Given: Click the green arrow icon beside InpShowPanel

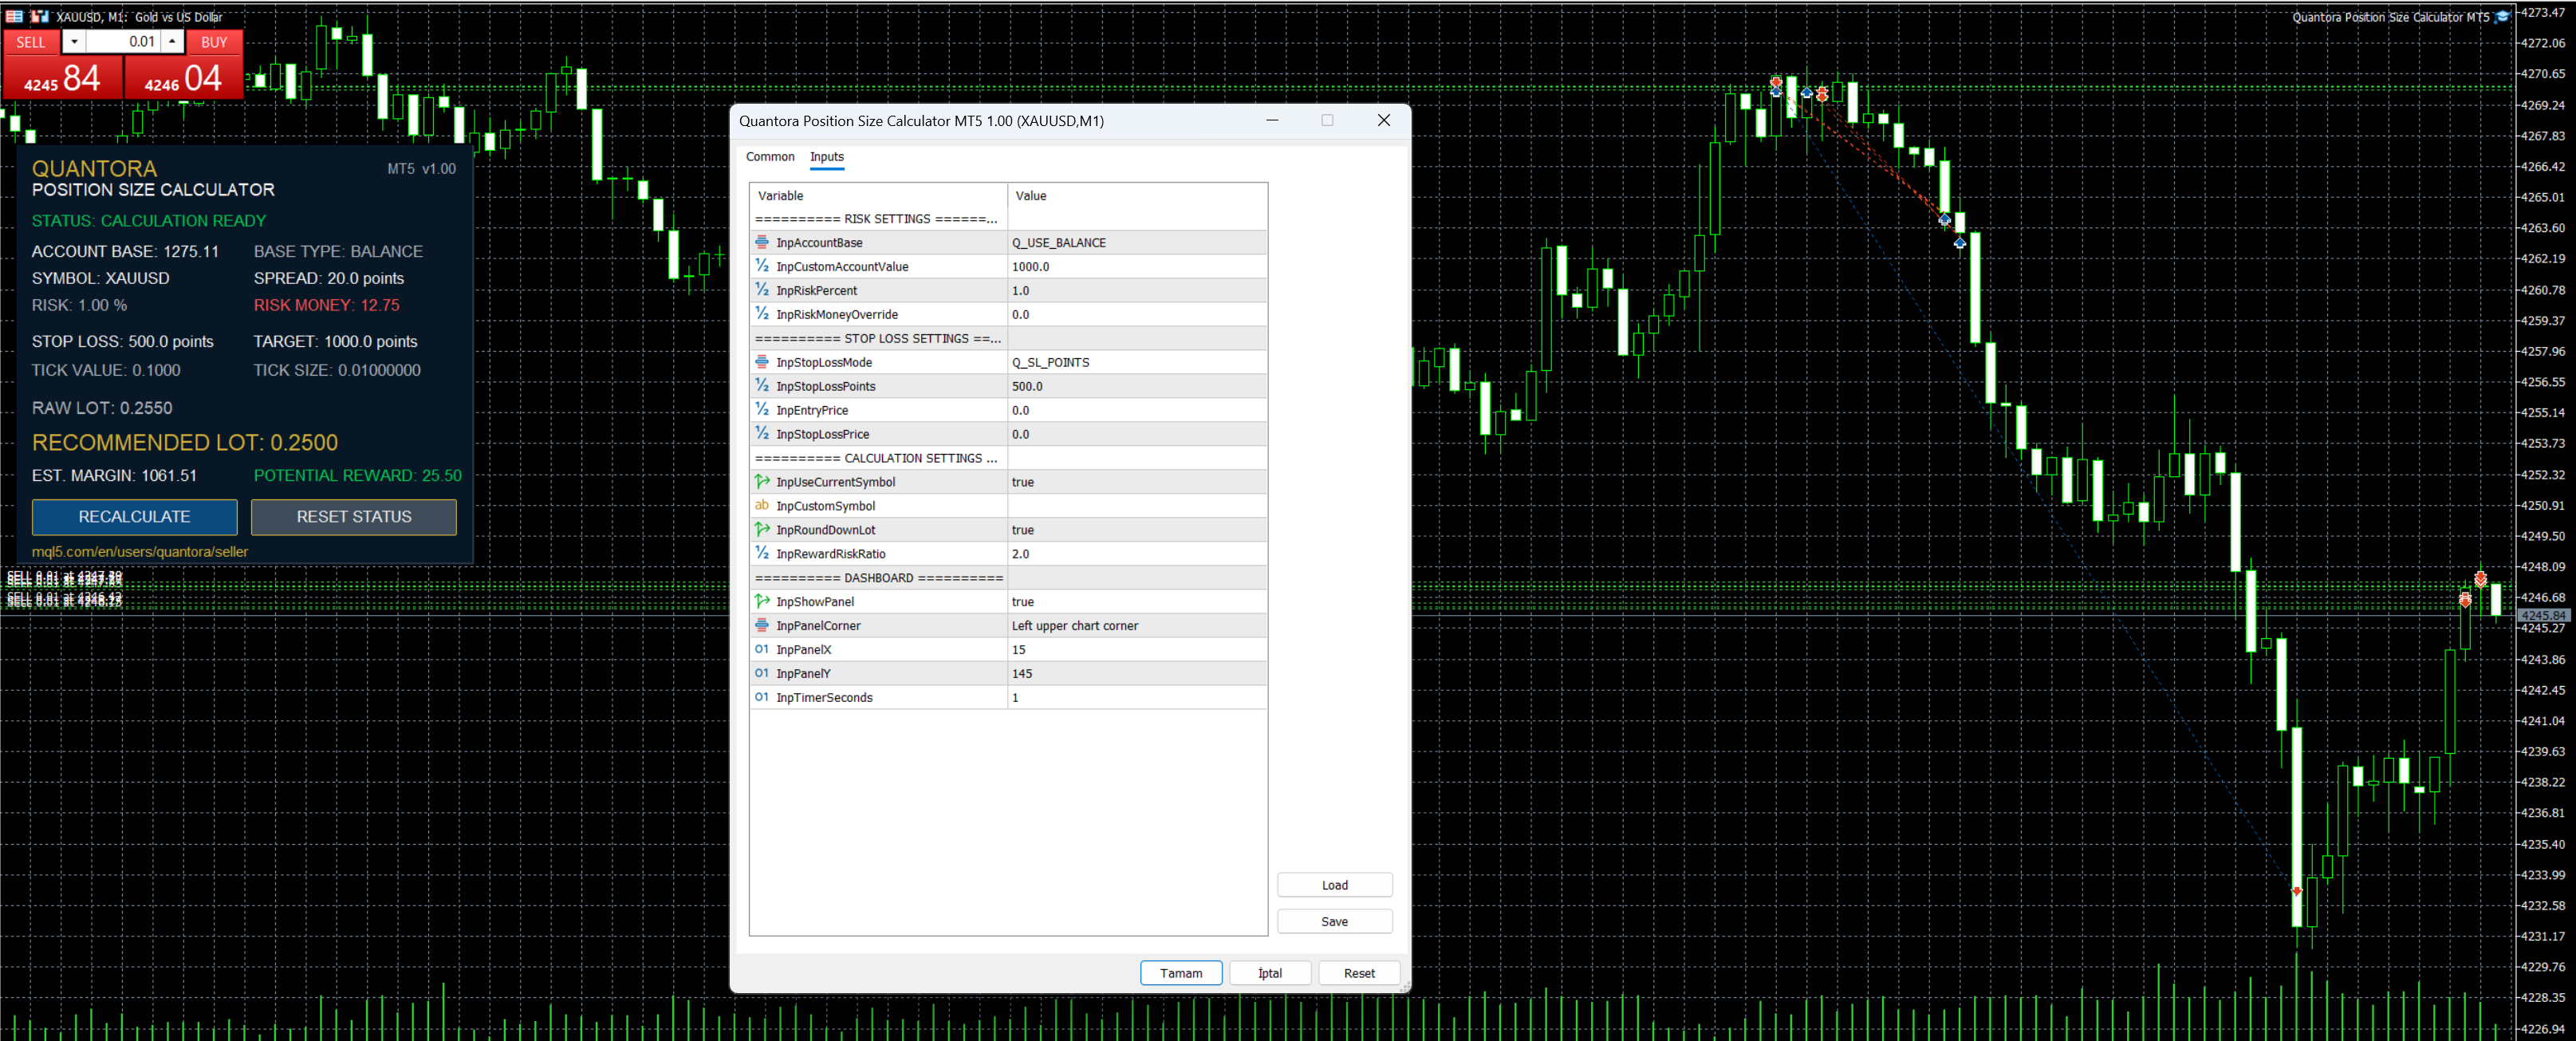Looking at the screenshot, I should 762,602.
